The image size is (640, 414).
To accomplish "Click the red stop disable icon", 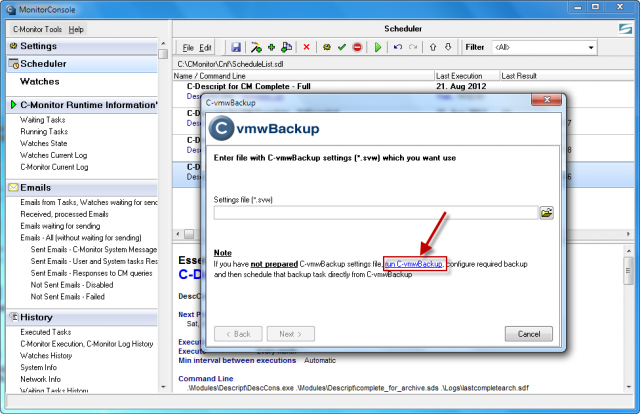I will 357,47.
